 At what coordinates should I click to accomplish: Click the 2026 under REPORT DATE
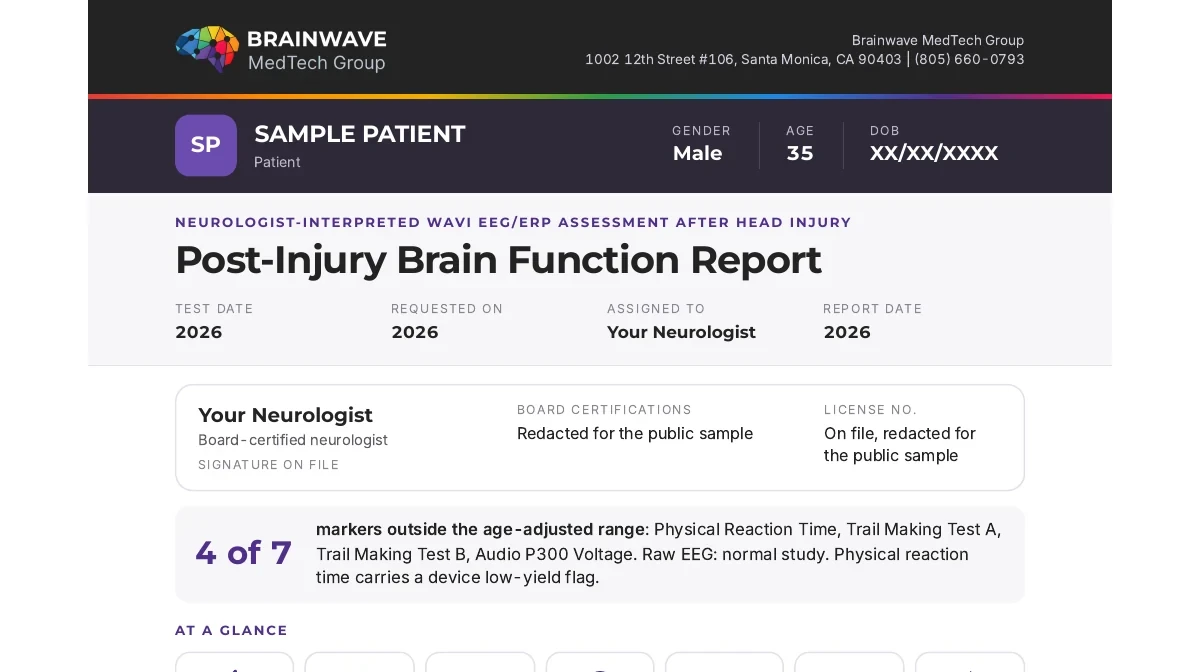click(x=847, y=332)
